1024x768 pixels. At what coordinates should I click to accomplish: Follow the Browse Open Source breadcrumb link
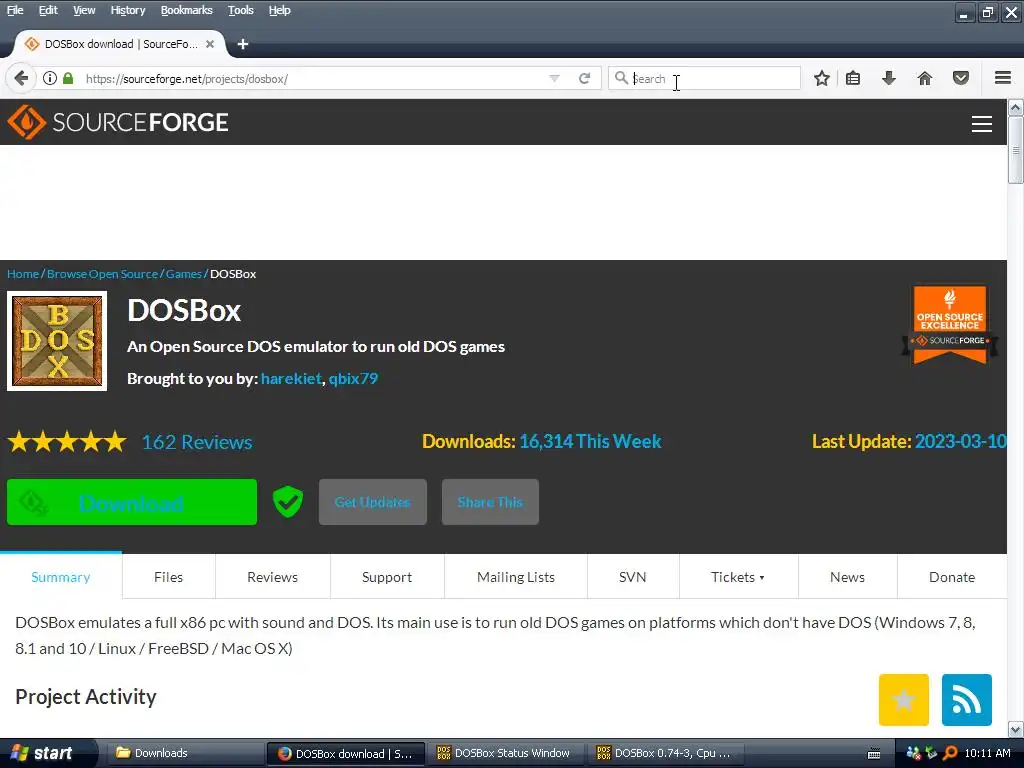(103, 274)
